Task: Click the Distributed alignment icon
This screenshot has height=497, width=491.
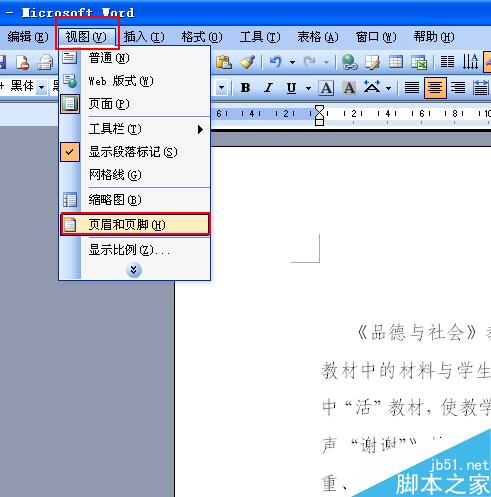Action: click(x=481, y=88)
